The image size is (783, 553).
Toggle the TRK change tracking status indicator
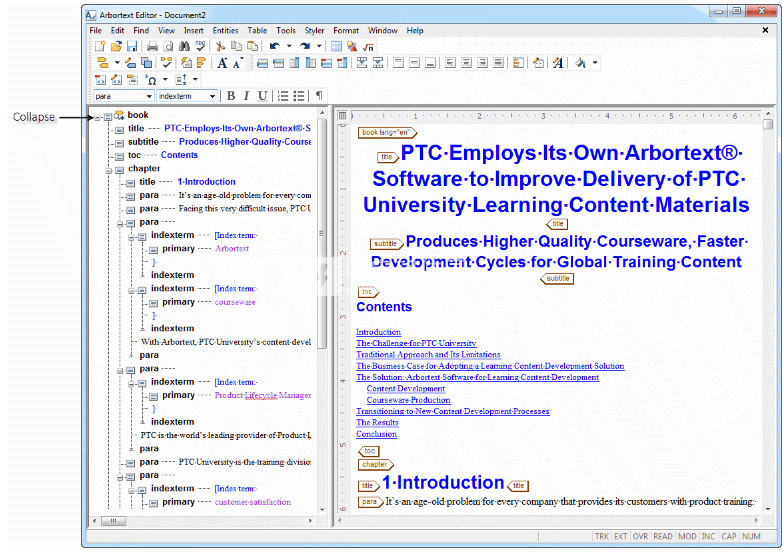(602, 536)
